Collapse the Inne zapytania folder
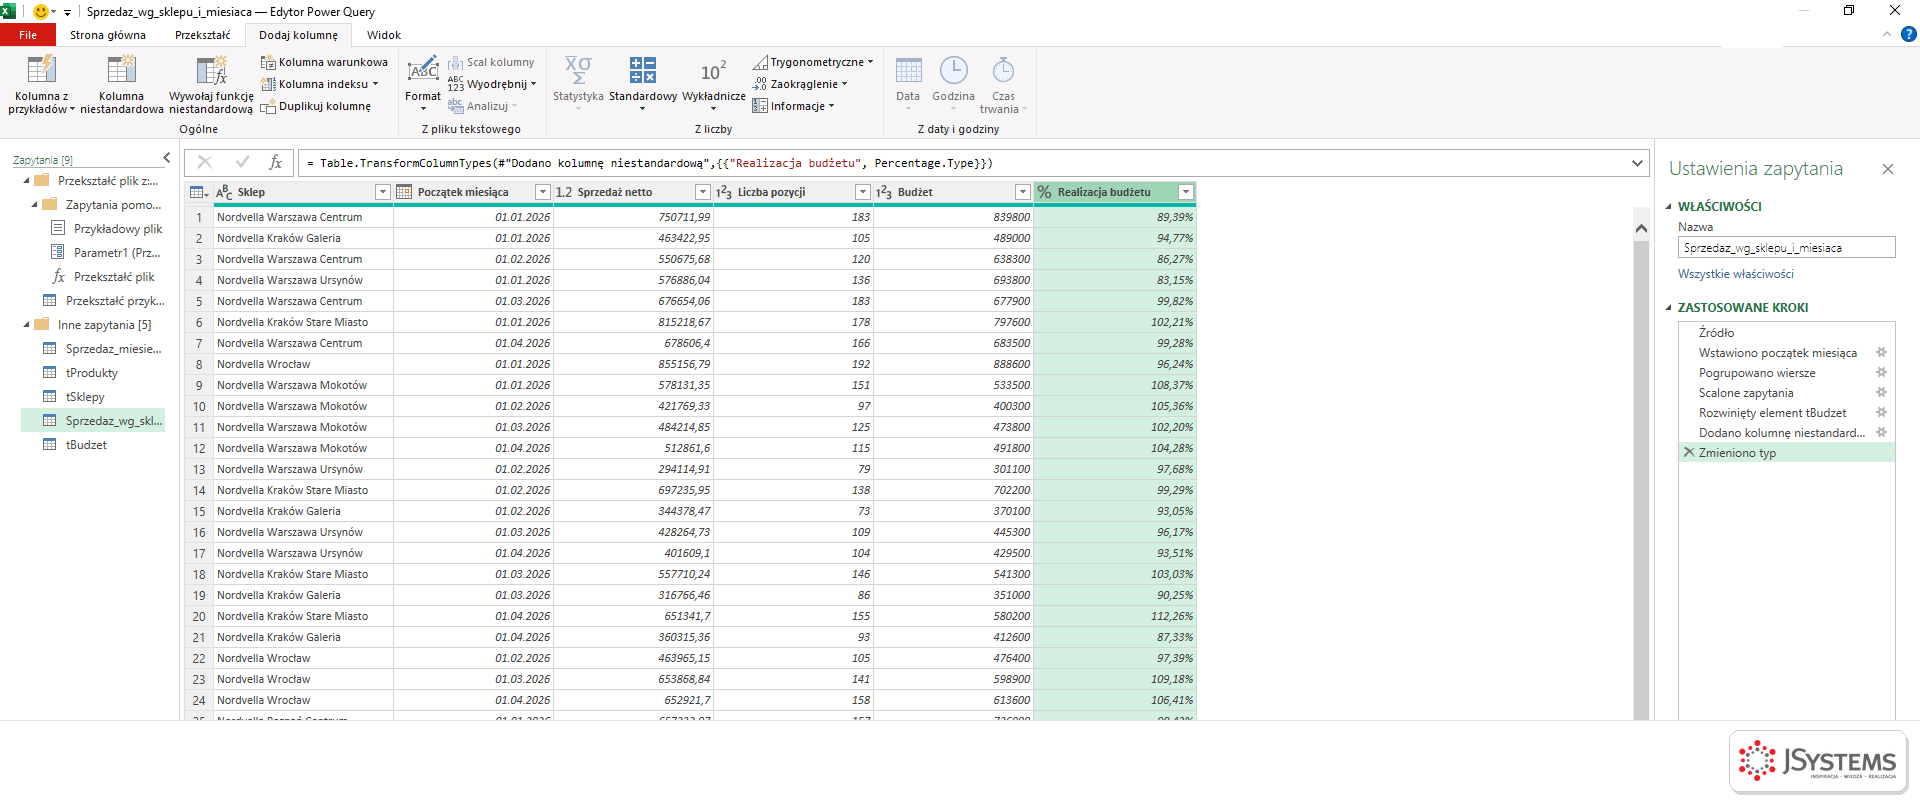This screenshot has height=801, width=1920. [x=27, y=325]
